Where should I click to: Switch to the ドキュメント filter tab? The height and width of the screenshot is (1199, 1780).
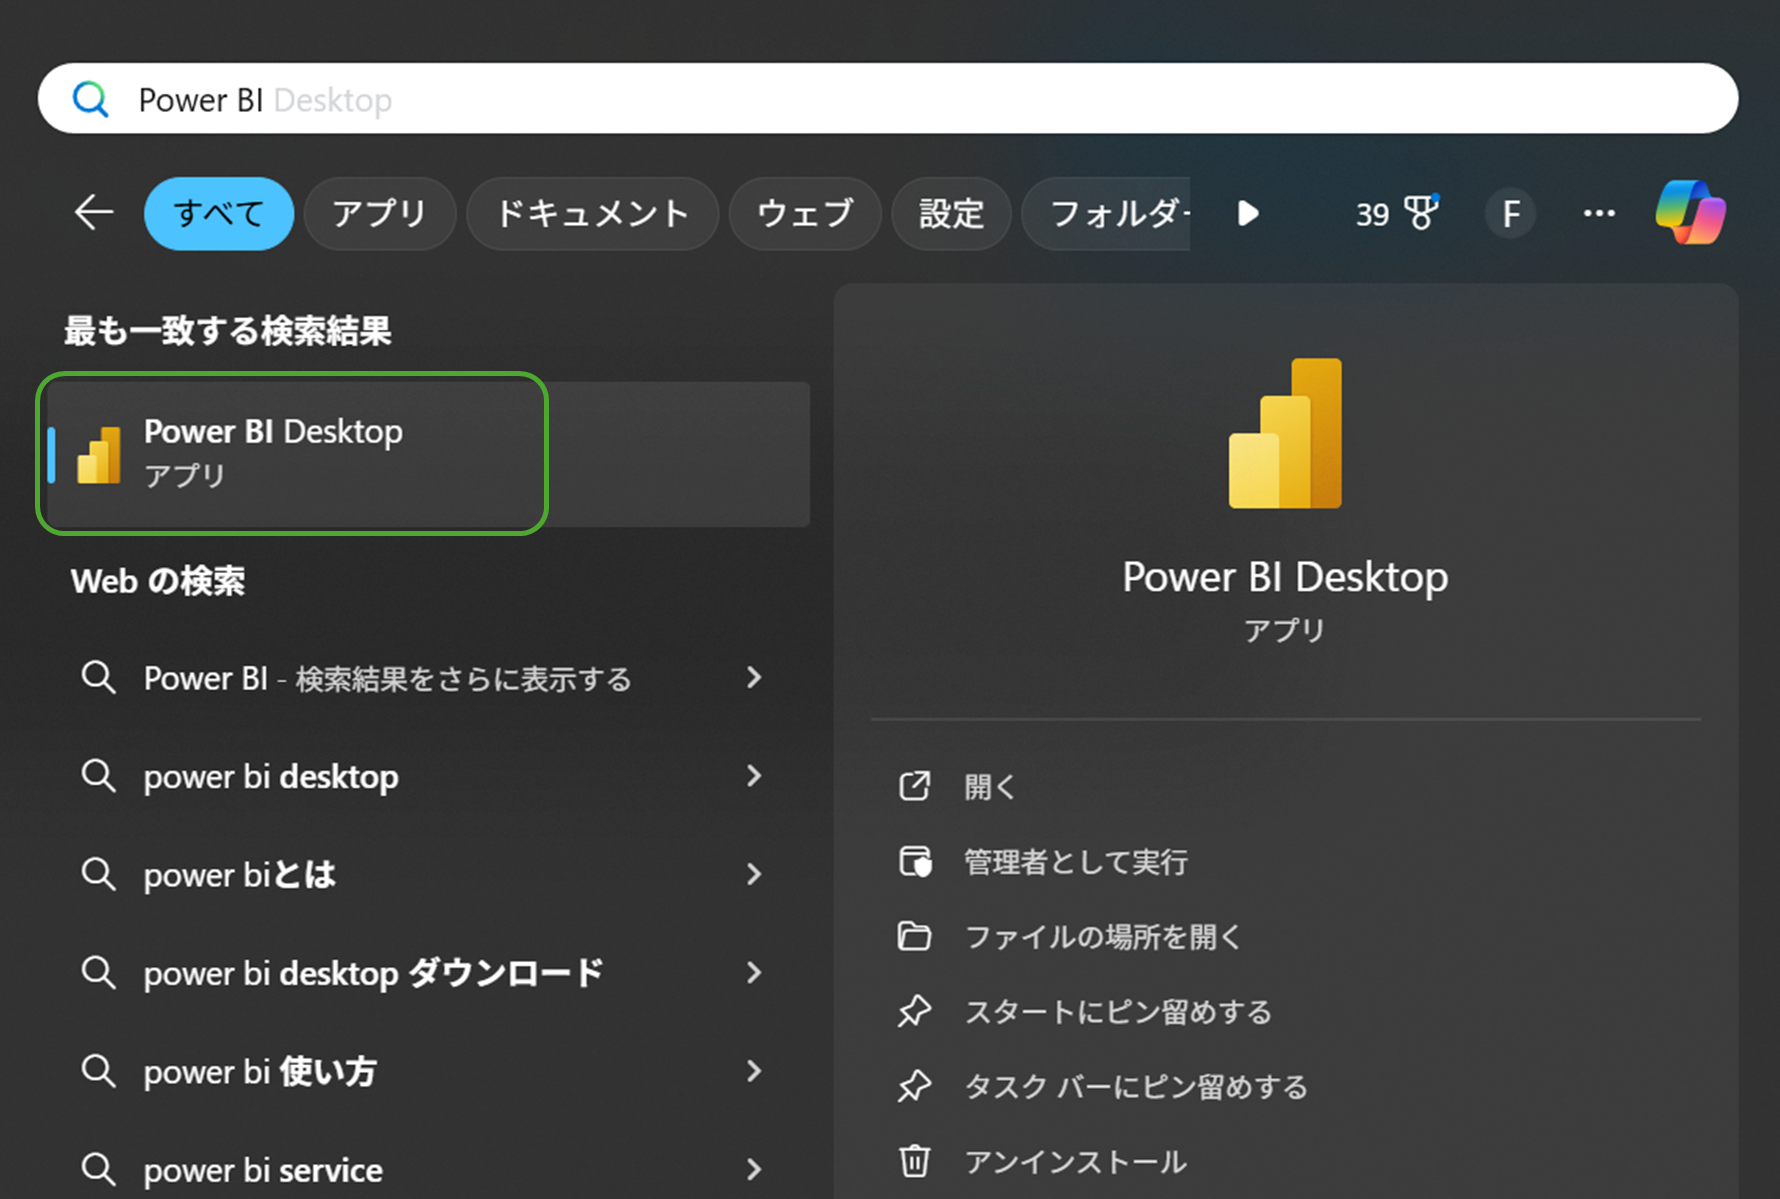point(592,213)
